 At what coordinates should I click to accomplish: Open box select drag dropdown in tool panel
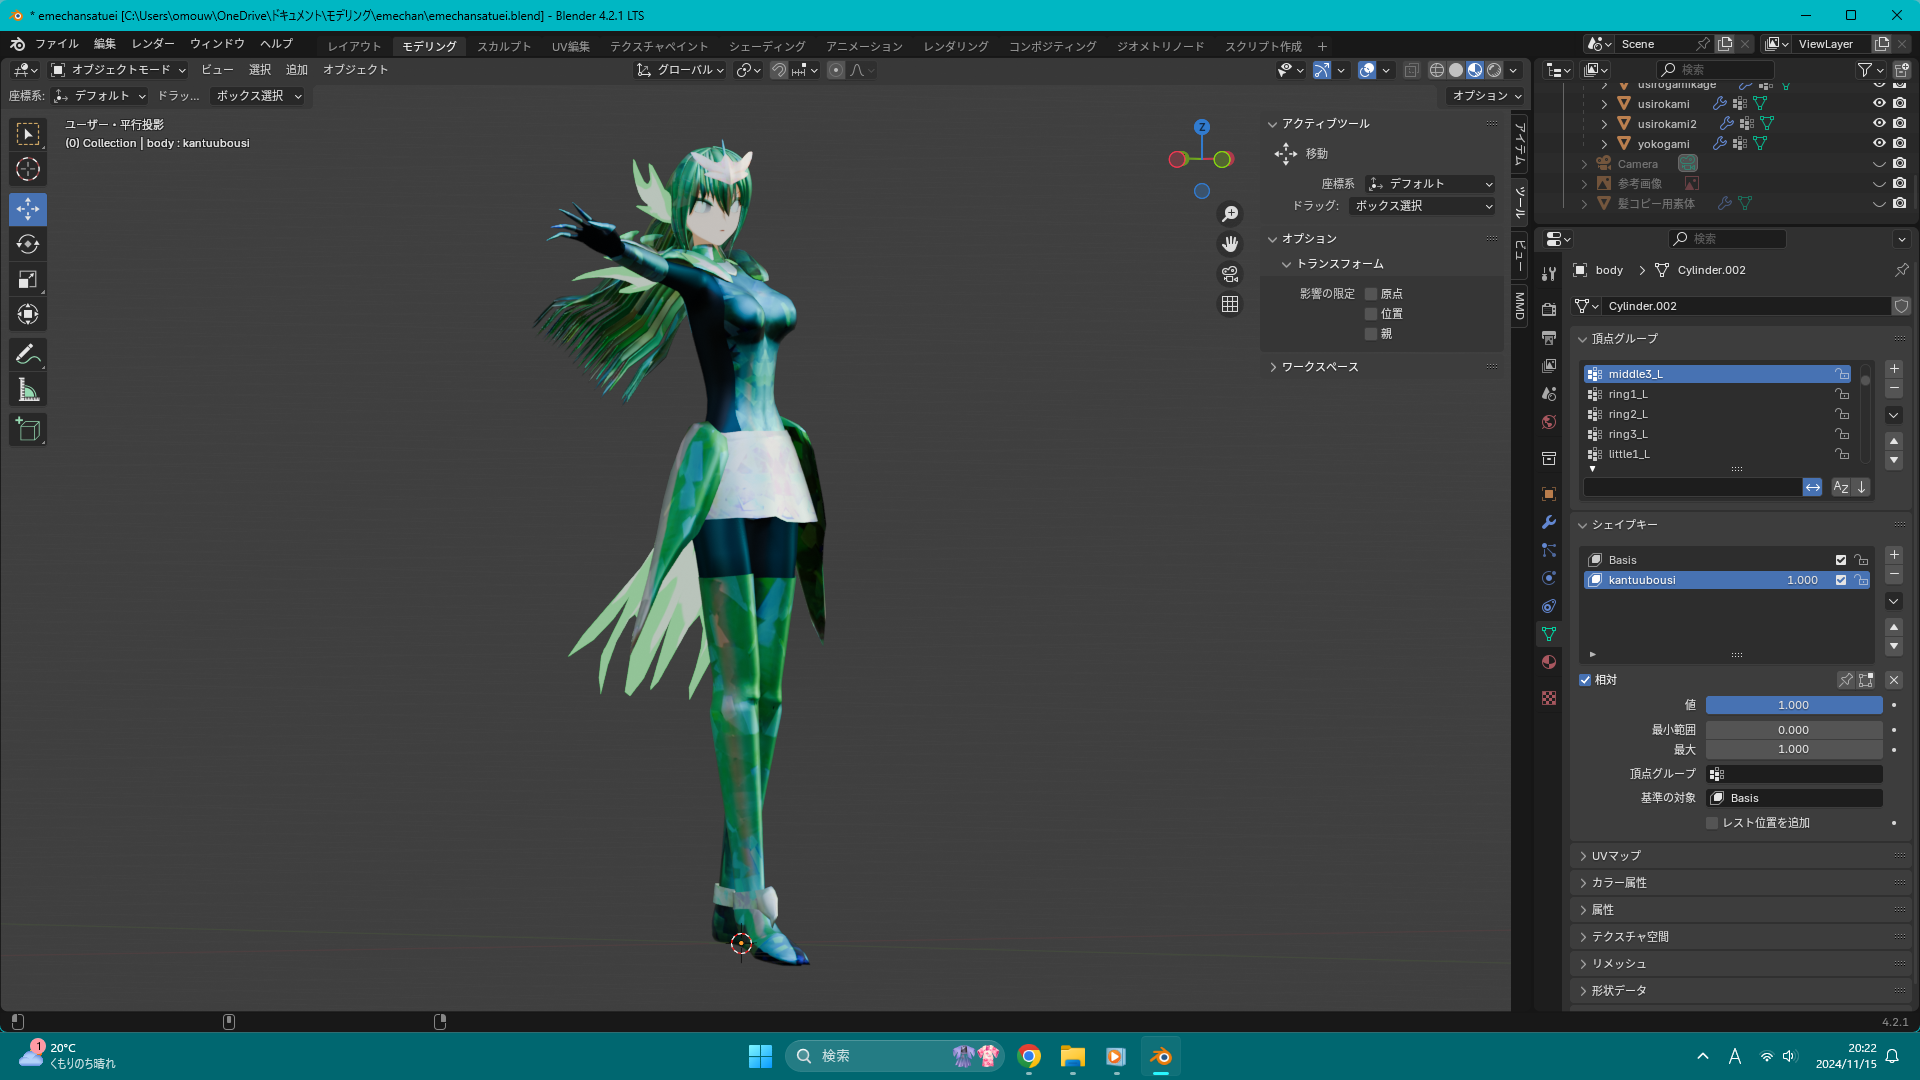coord(1422,206)
